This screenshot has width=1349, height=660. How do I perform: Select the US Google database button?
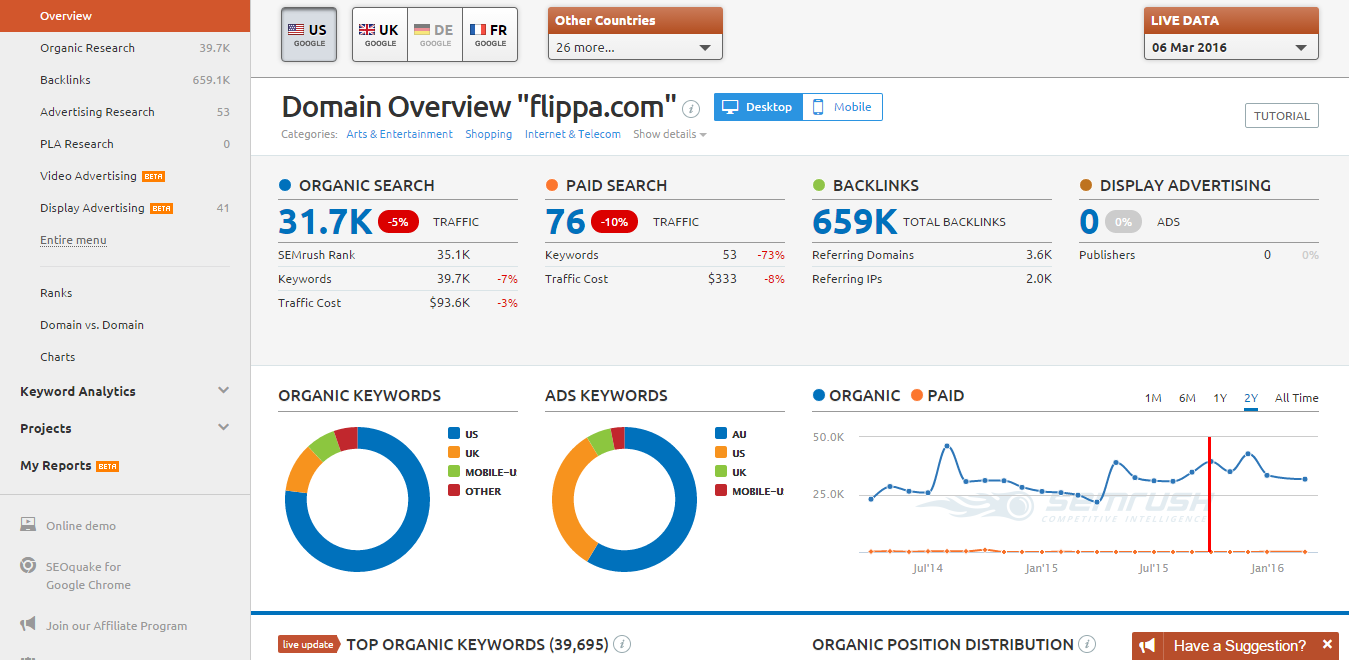(x=309, y=35)
